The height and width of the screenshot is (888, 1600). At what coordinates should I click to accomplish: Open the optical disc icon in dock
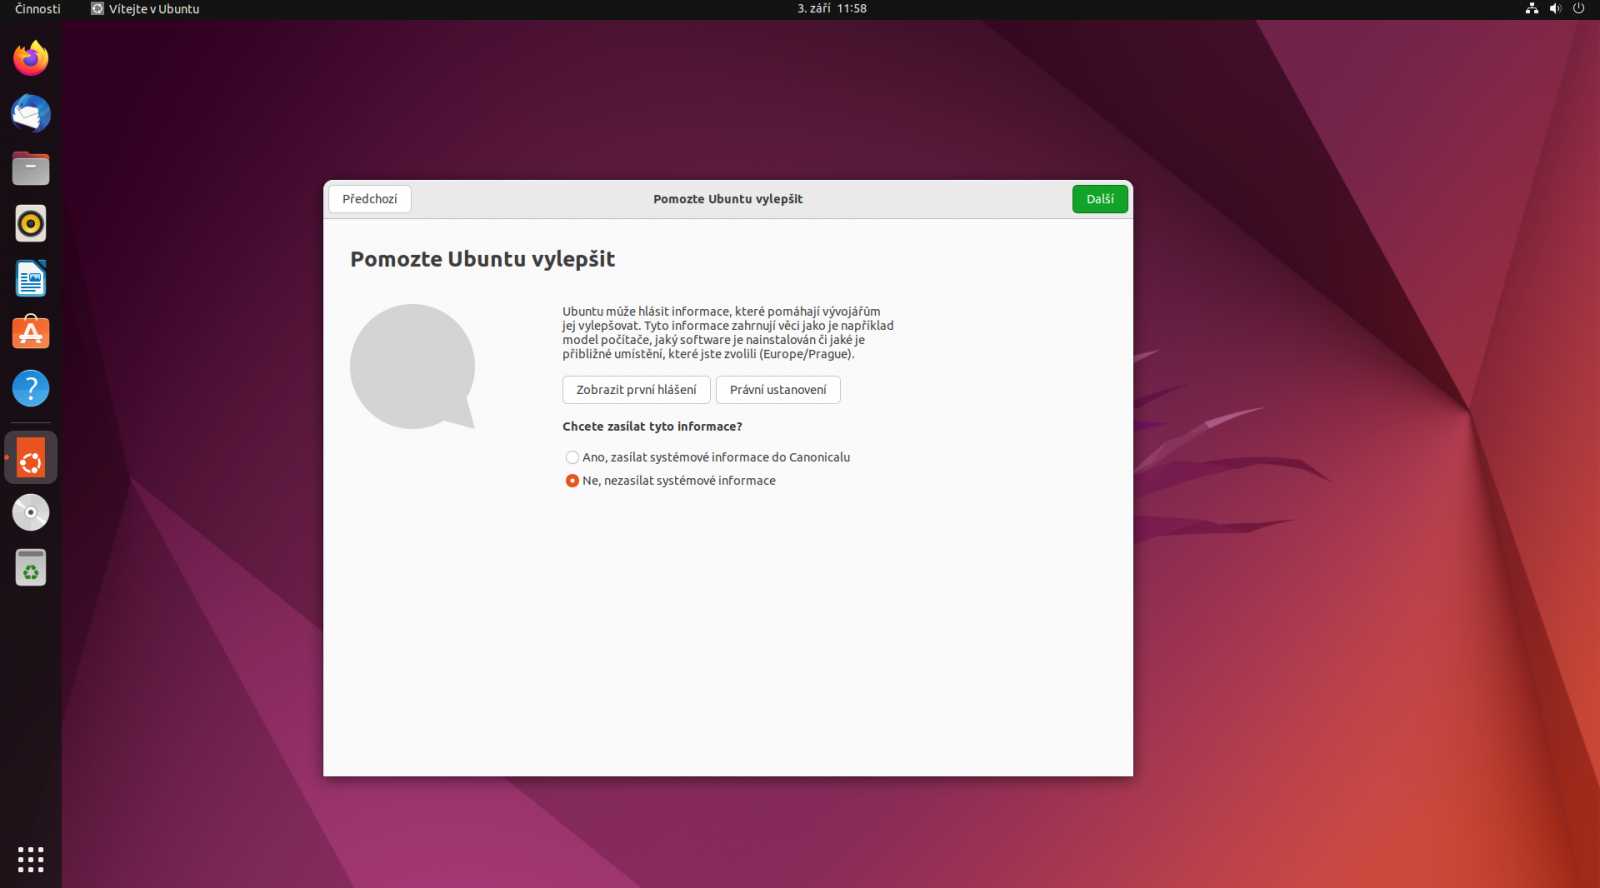click(31, 512)
